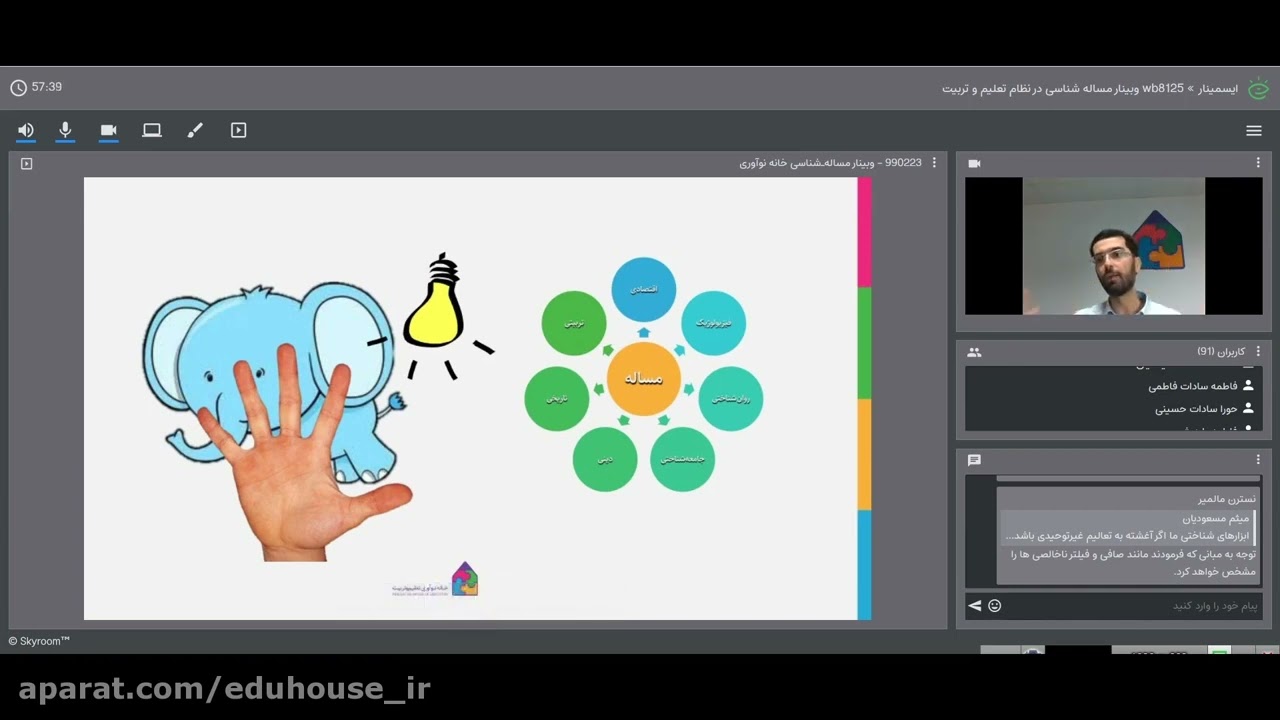Open chat panel three-dot options menu
Viewport: 1280px width, 720px height.
(x=1259, y=460)
